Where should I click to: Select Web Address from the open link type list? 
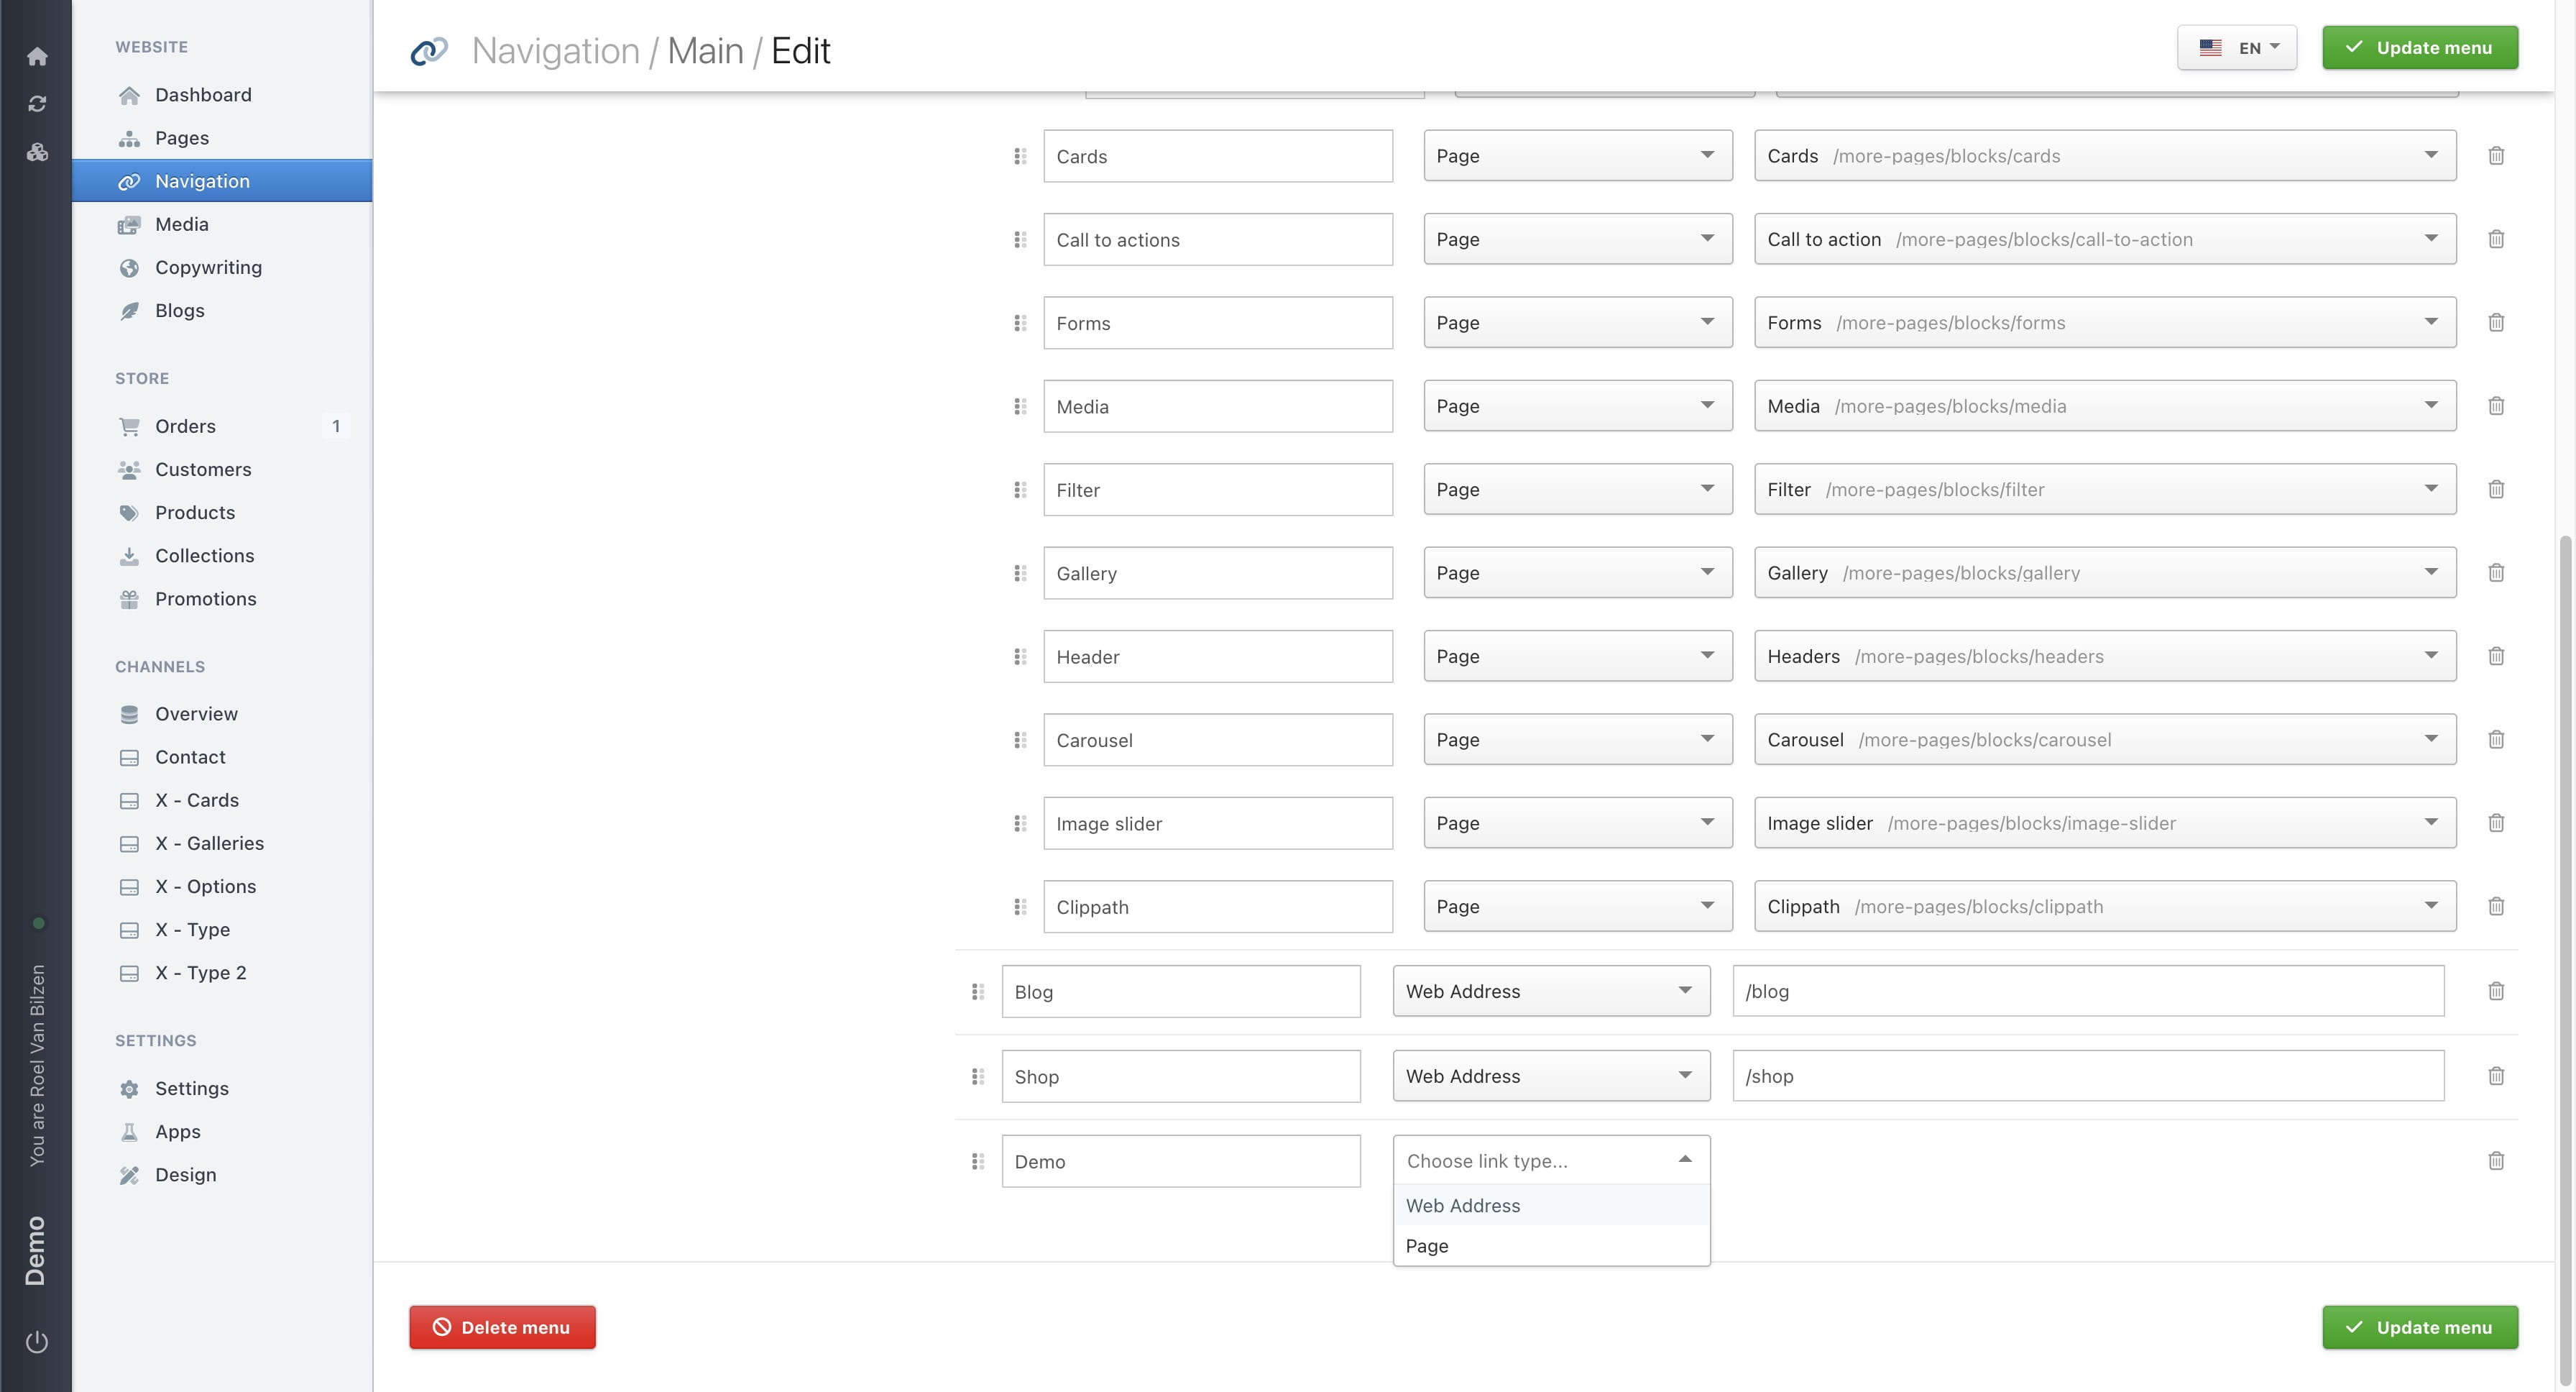coord(1462,1205)
